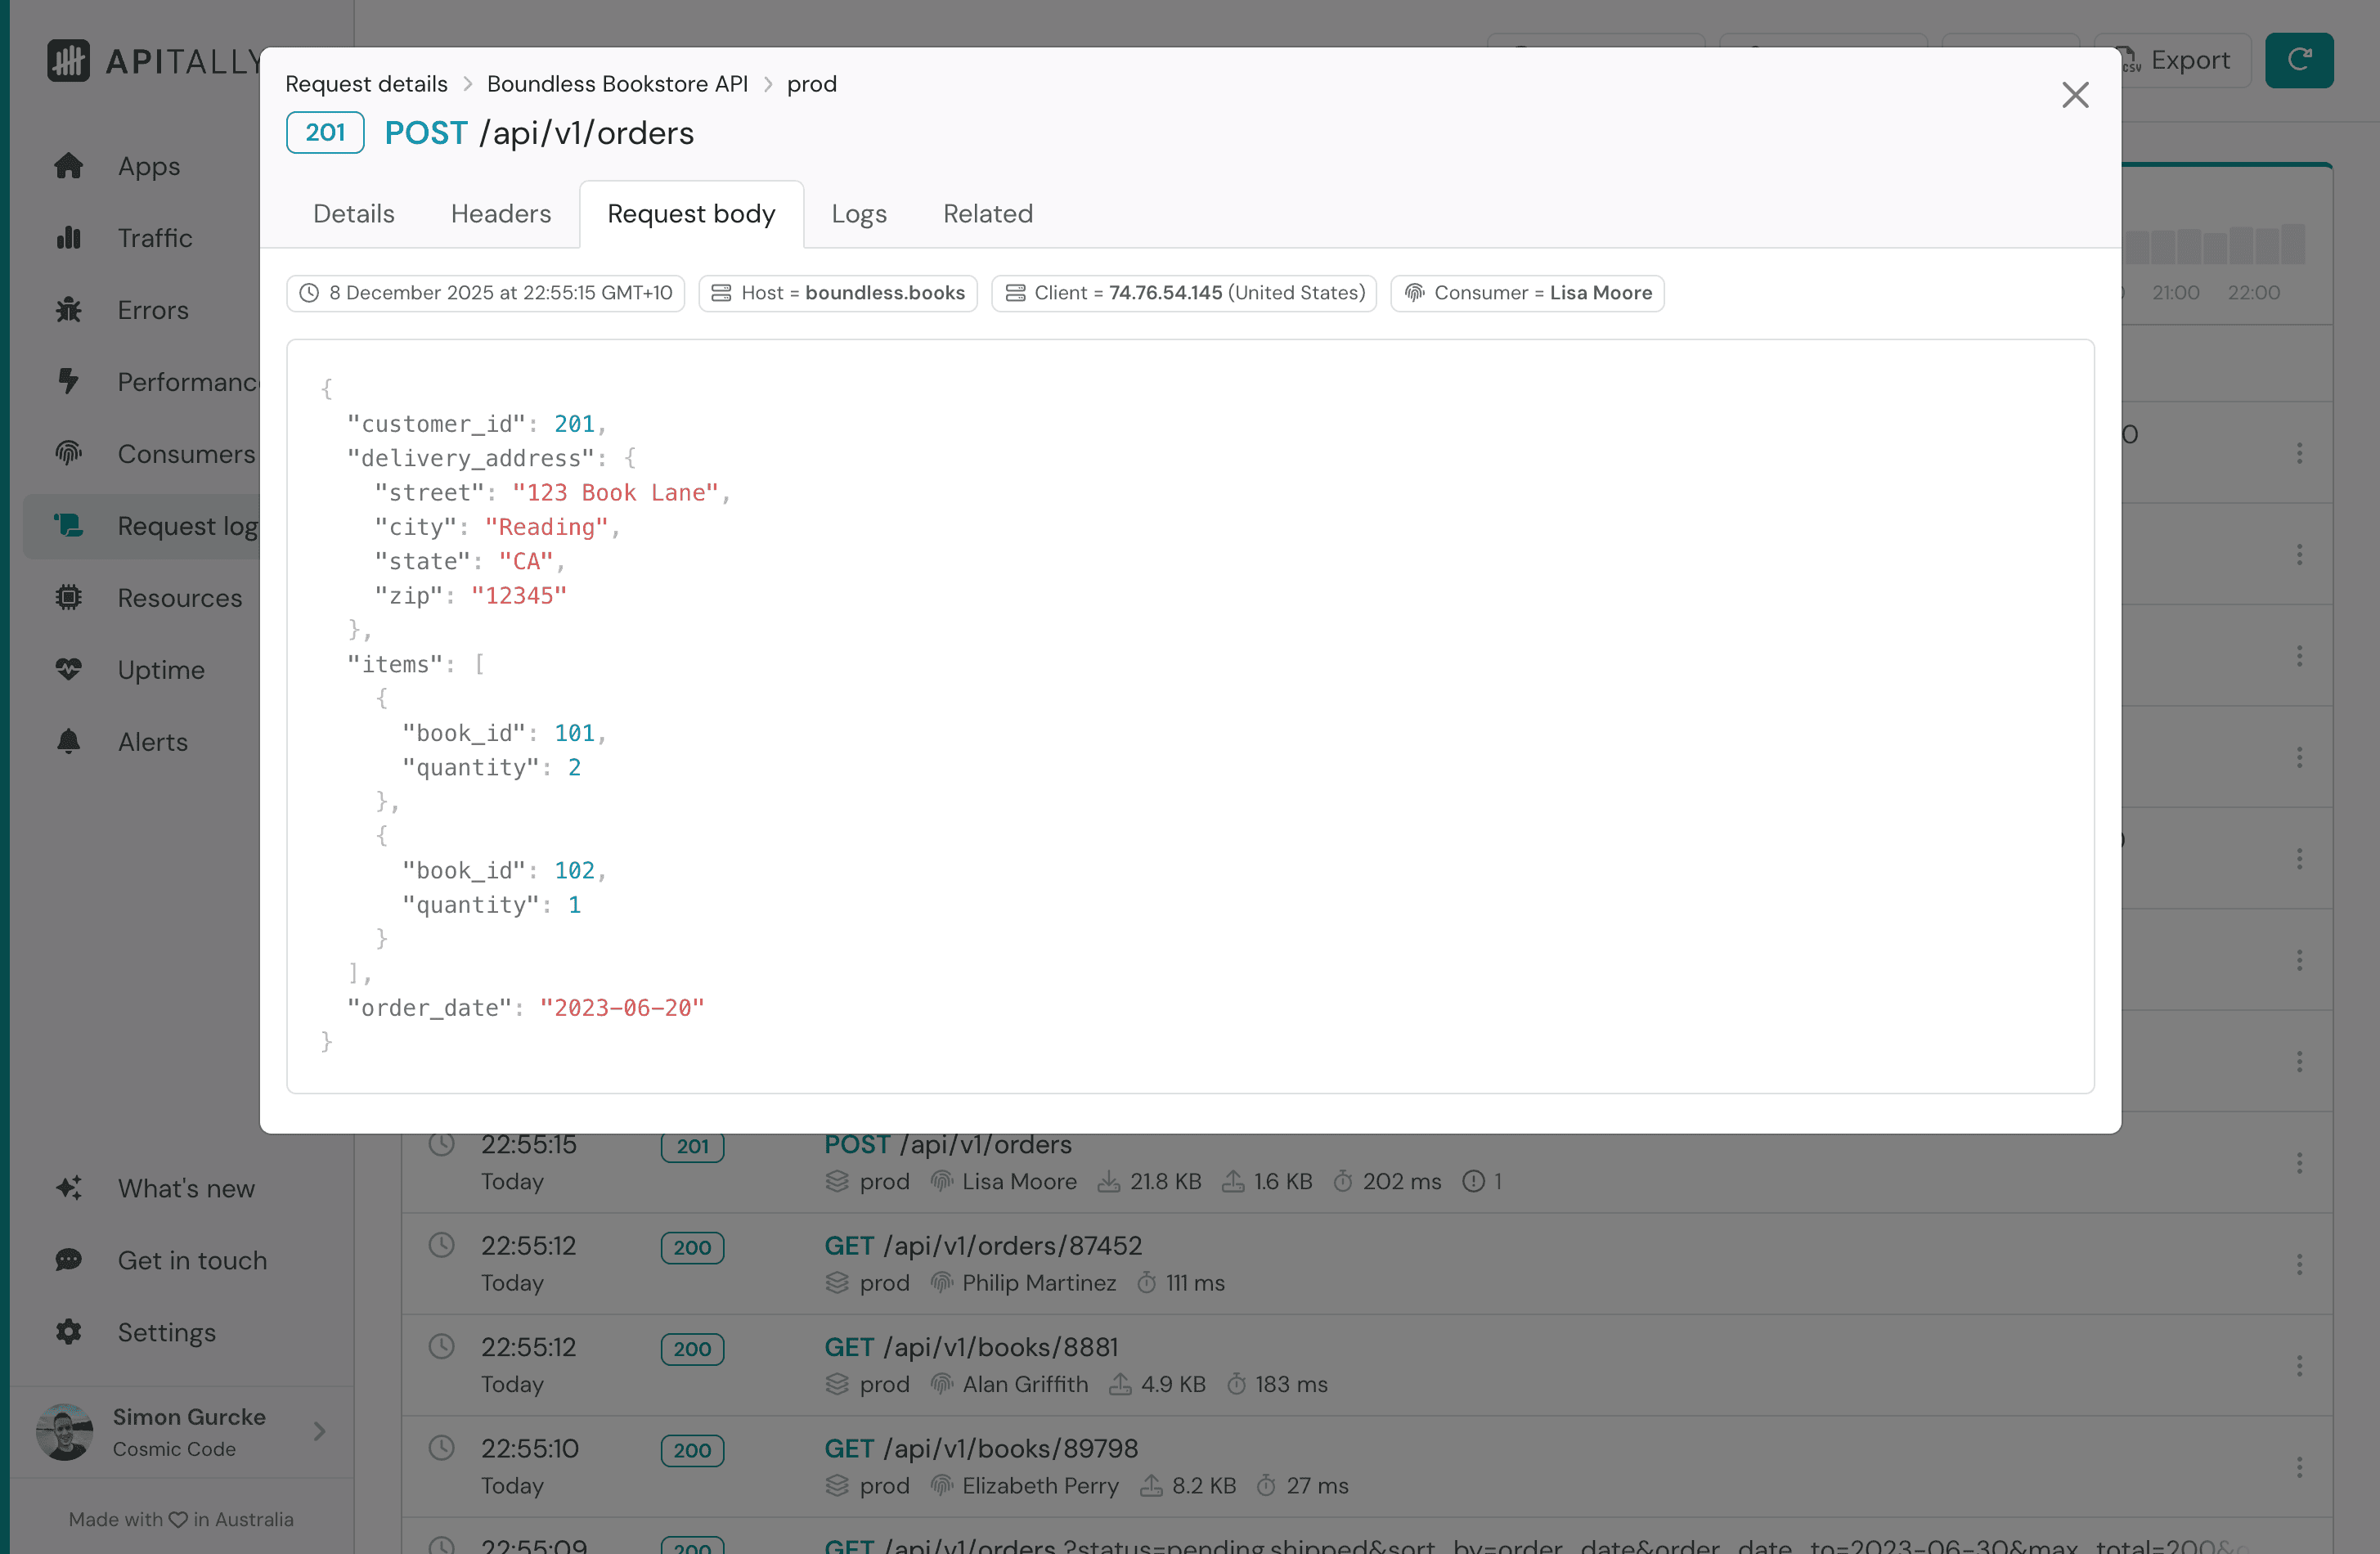
Task: Open Uptime monitoring
Action: tap(160, 669)
